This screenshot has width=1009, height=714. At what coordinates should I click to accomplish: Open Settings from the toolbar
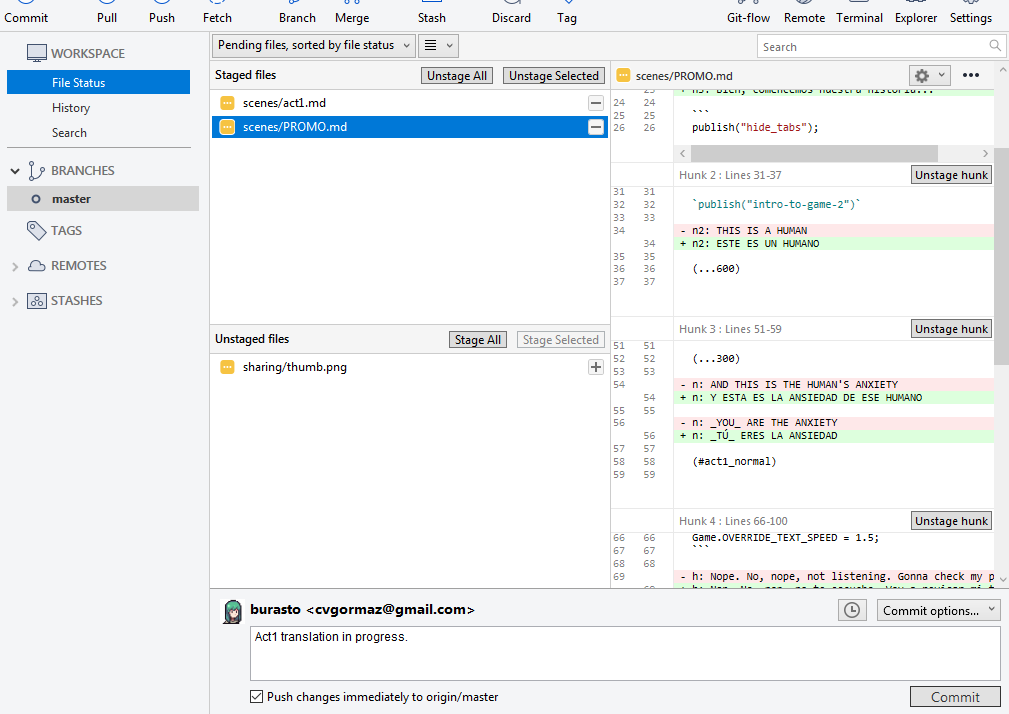[970, 12]
